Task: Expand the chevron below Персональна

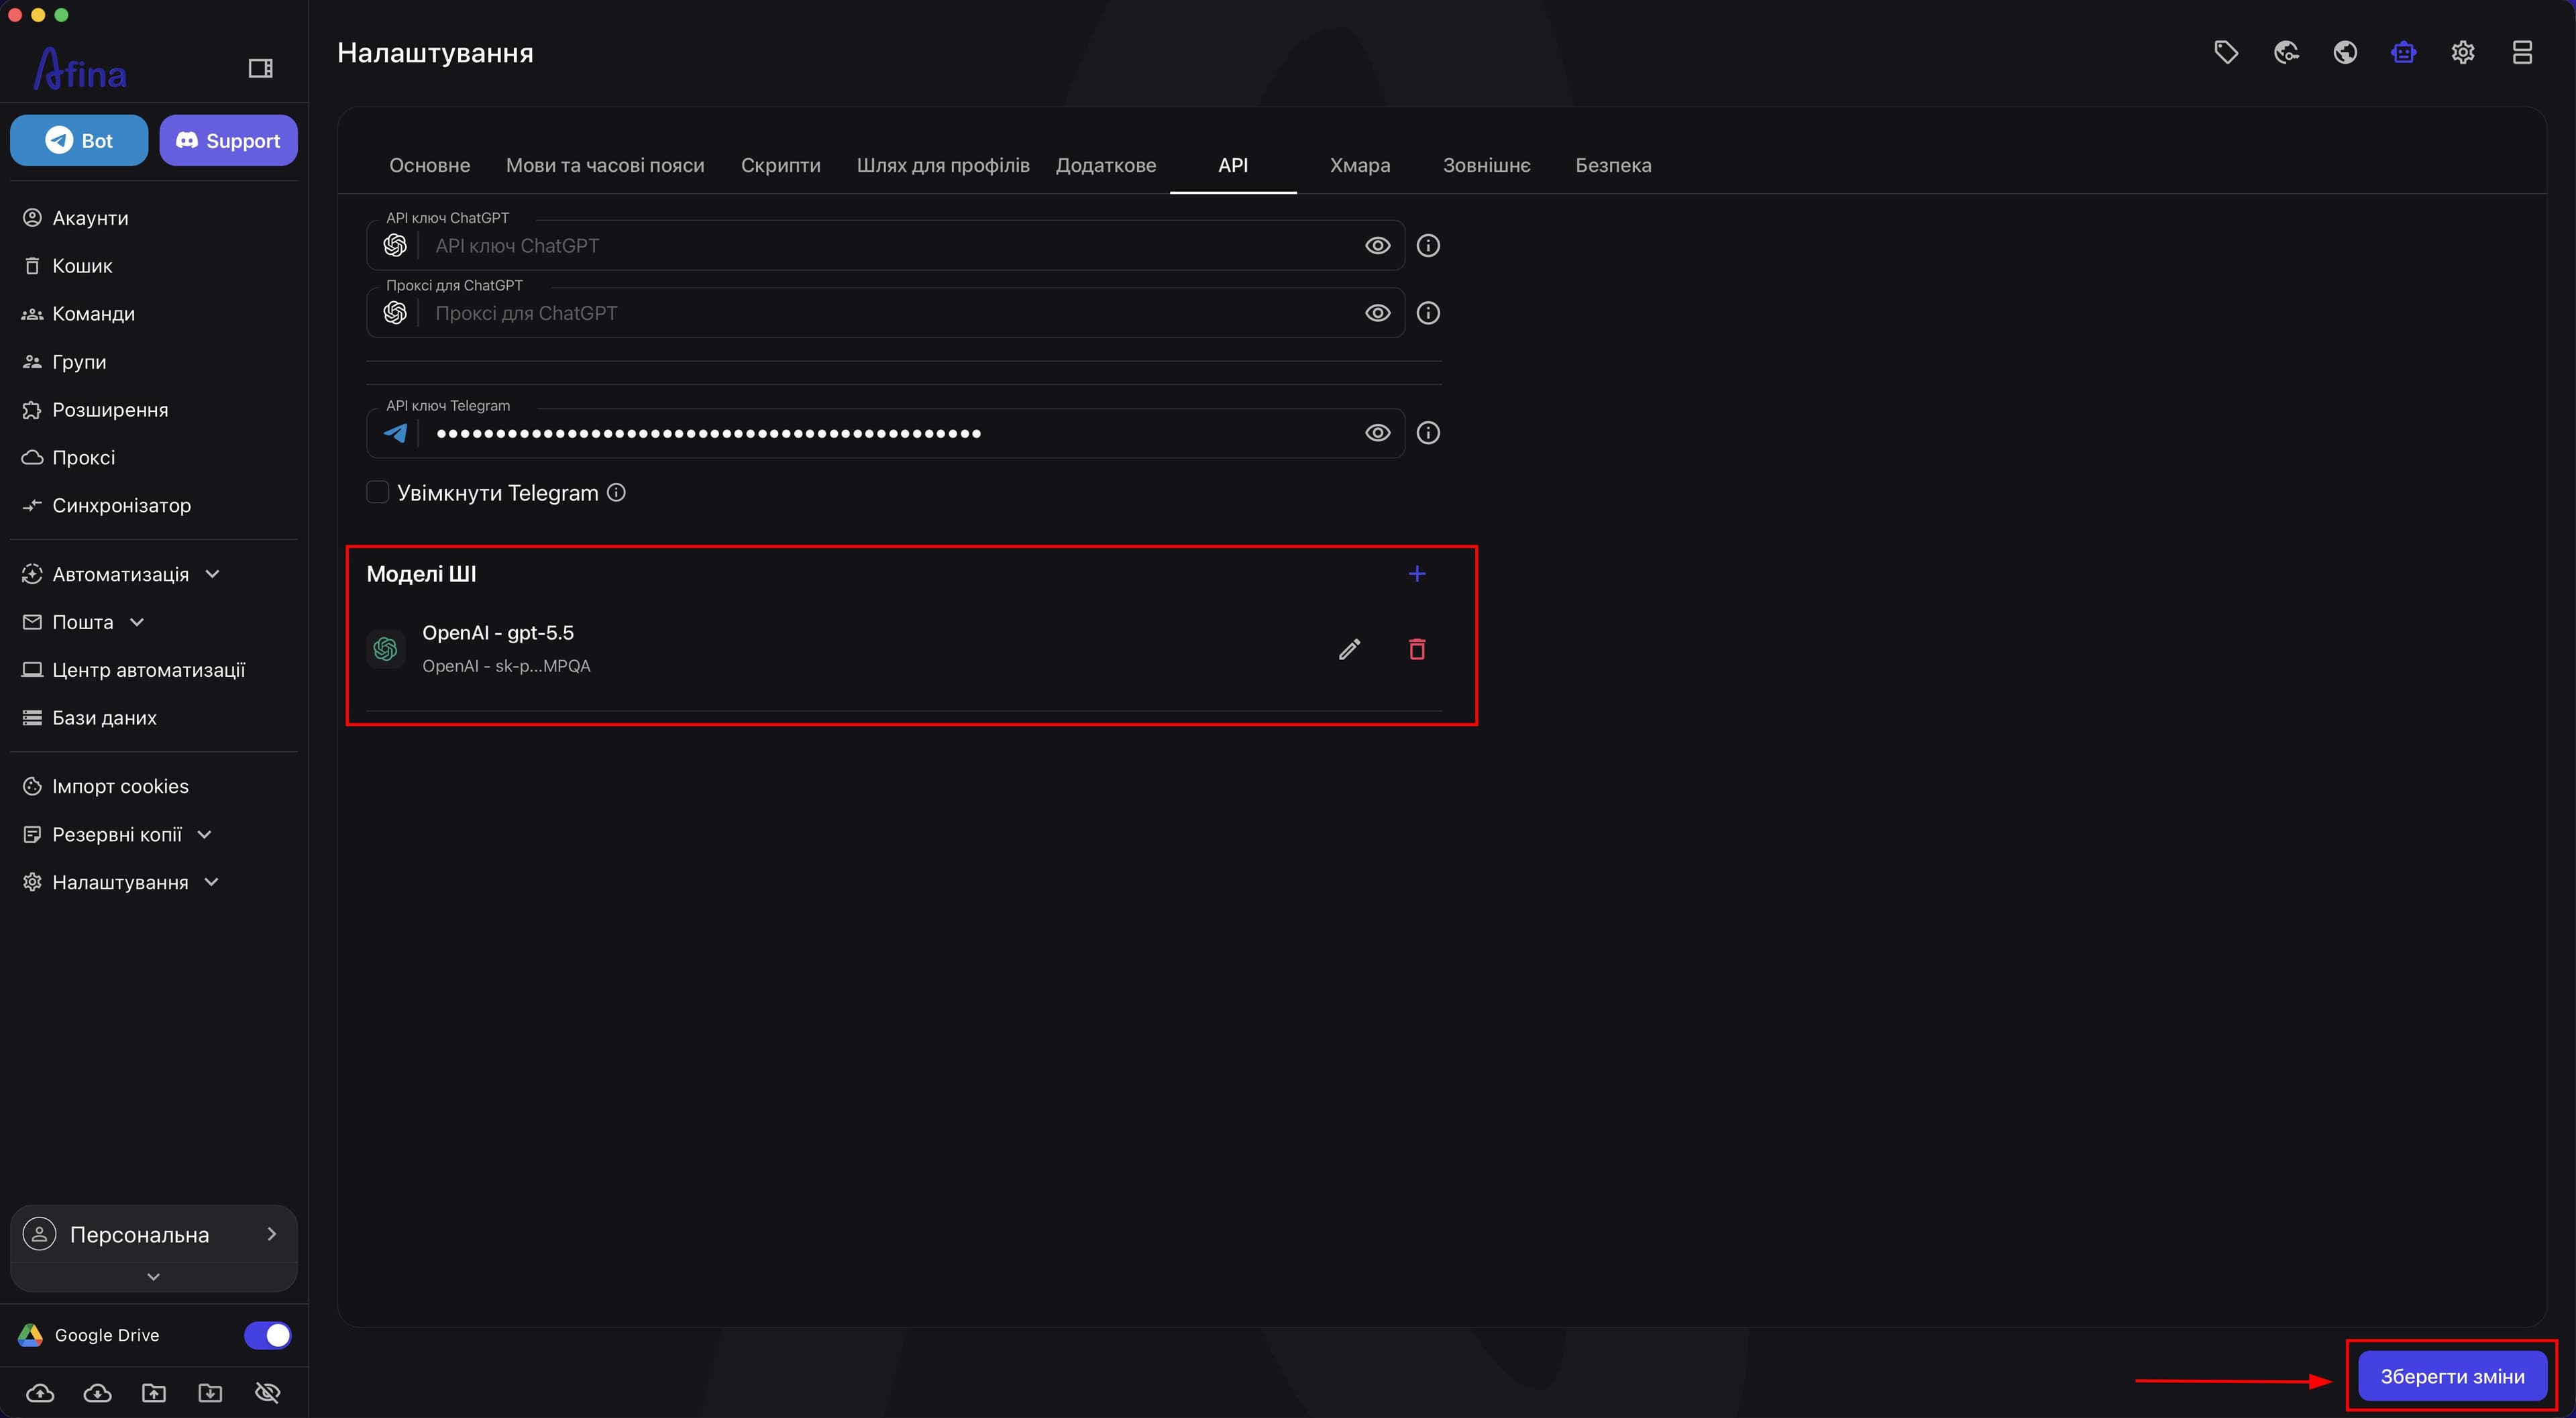Action: pos(154,1277)
